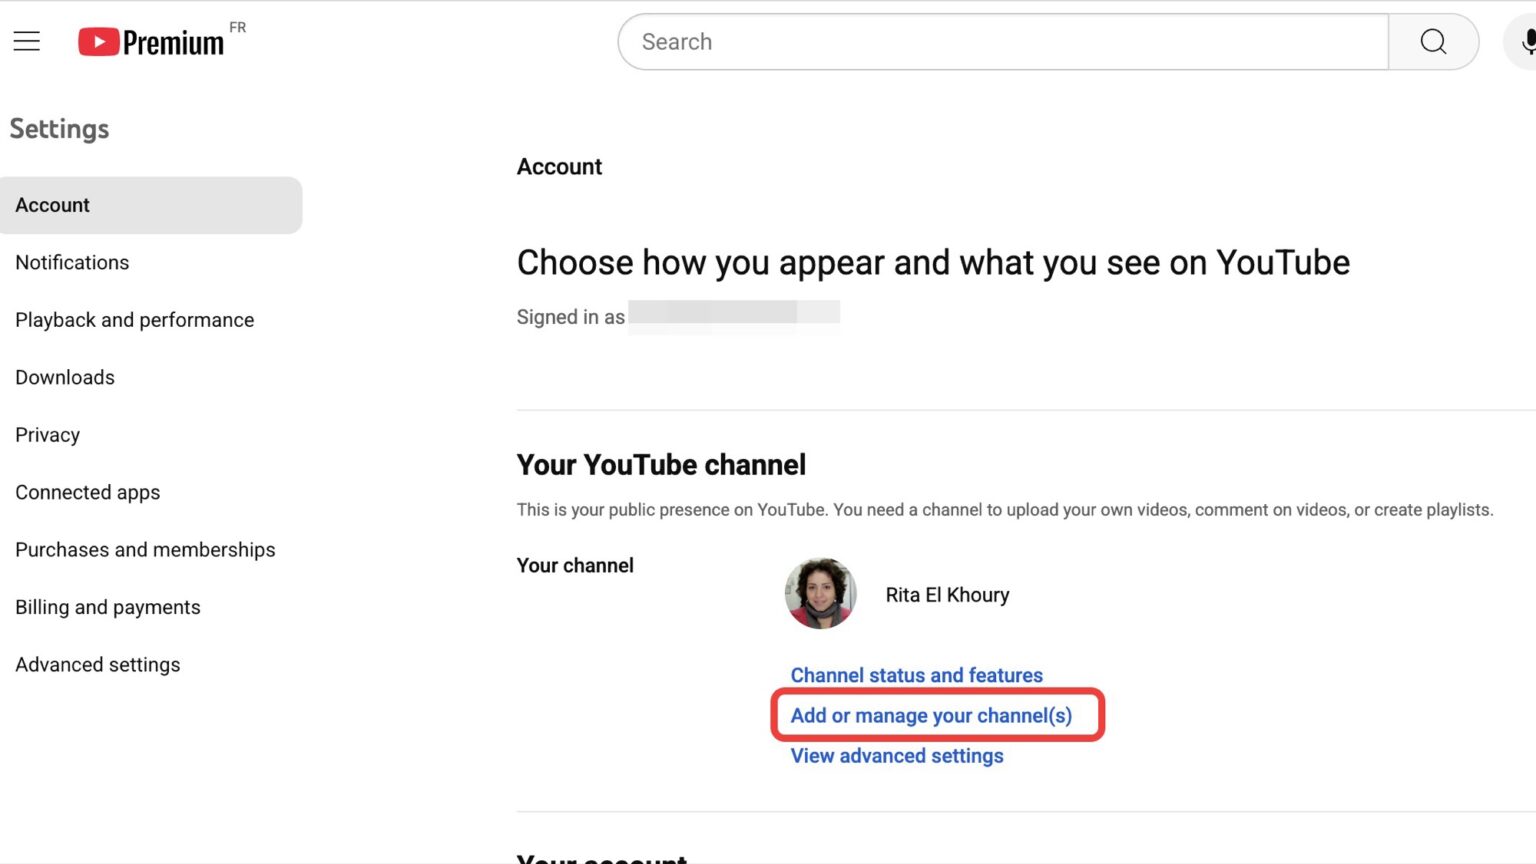Click the Settings page heading
1536x864 pixels.
tap(59, 128)
